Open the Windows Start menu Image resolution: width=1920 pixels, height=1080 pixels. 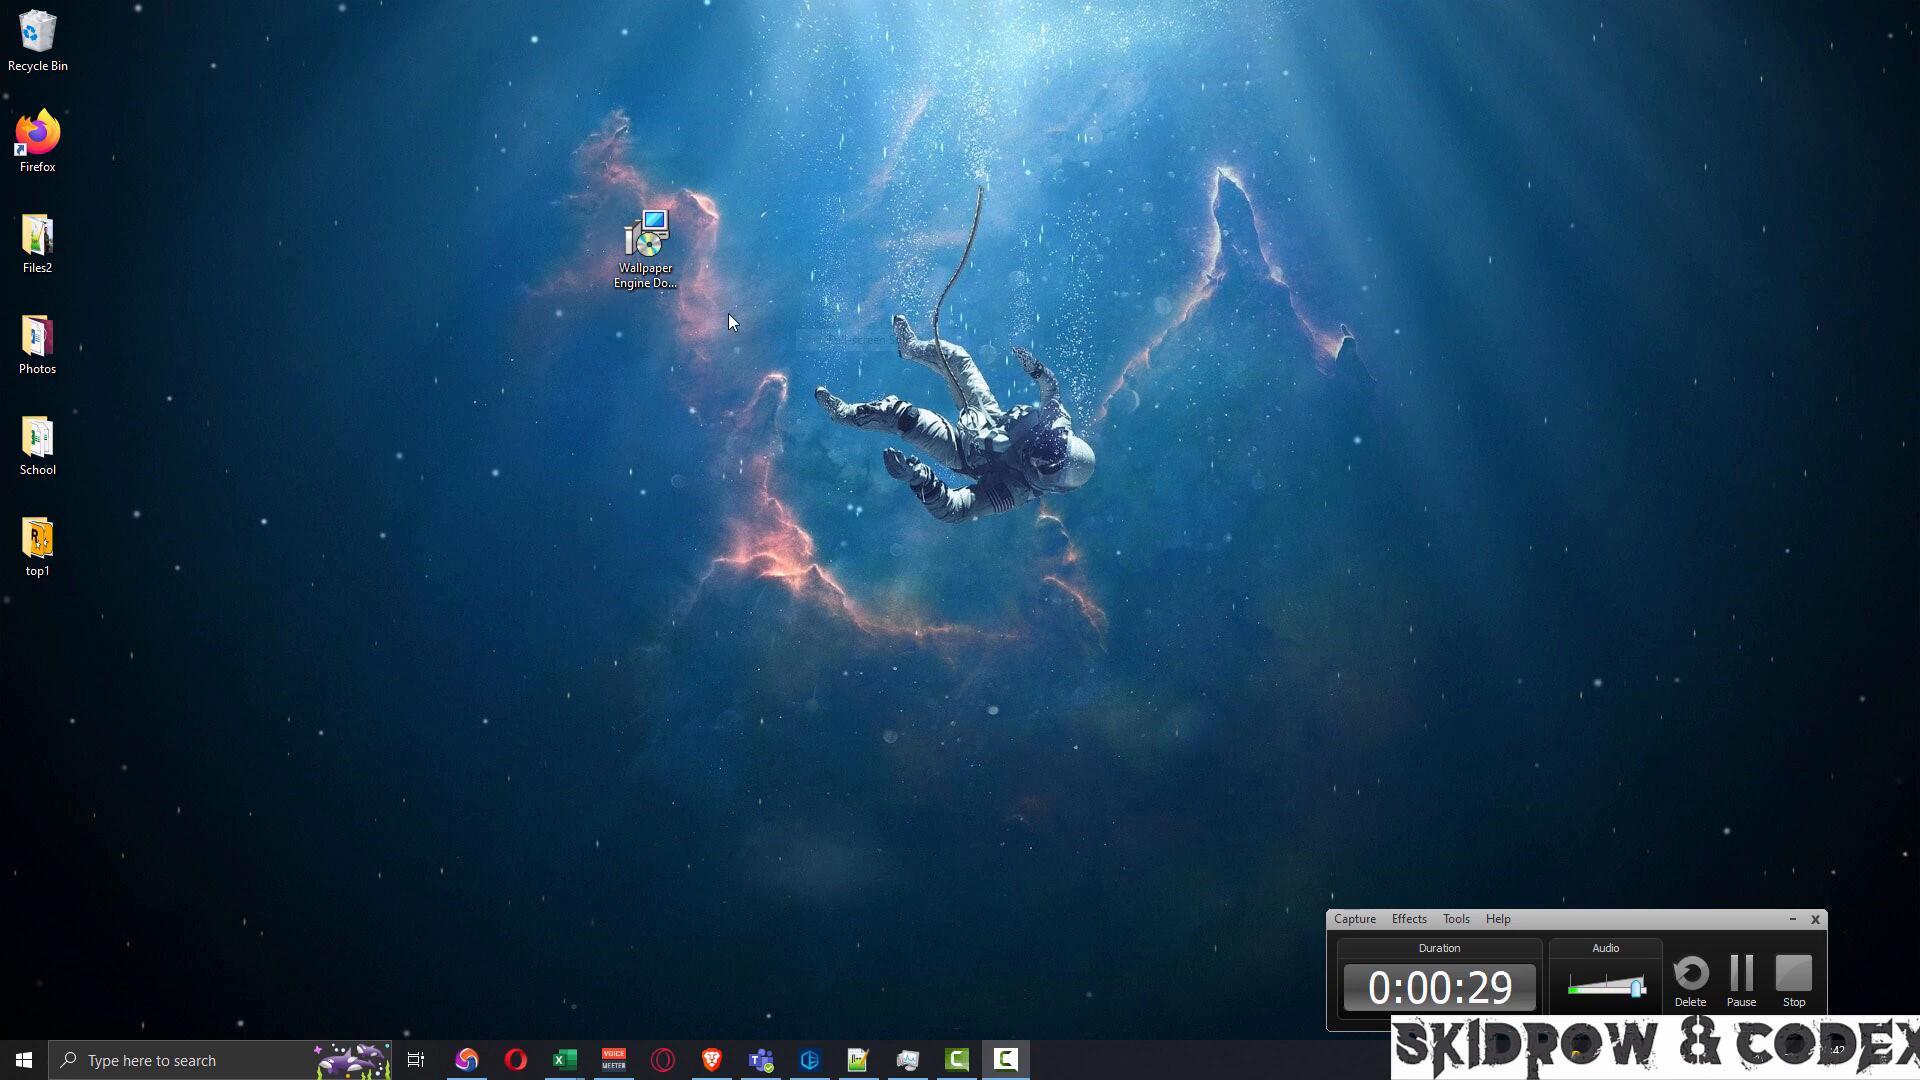[x=24, y=1060]
